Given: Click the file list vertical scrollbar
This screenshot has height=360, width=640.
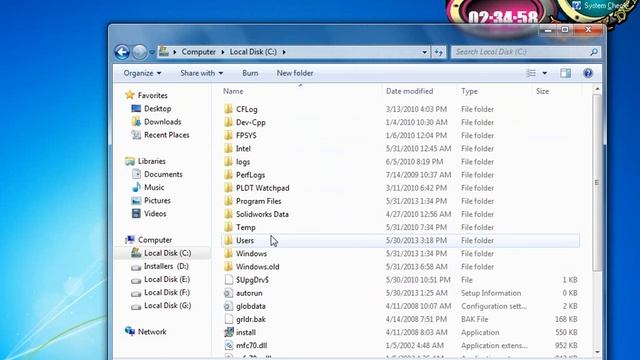Looking at the screenshot, I should pyautogui.click(x=597, y=182).
